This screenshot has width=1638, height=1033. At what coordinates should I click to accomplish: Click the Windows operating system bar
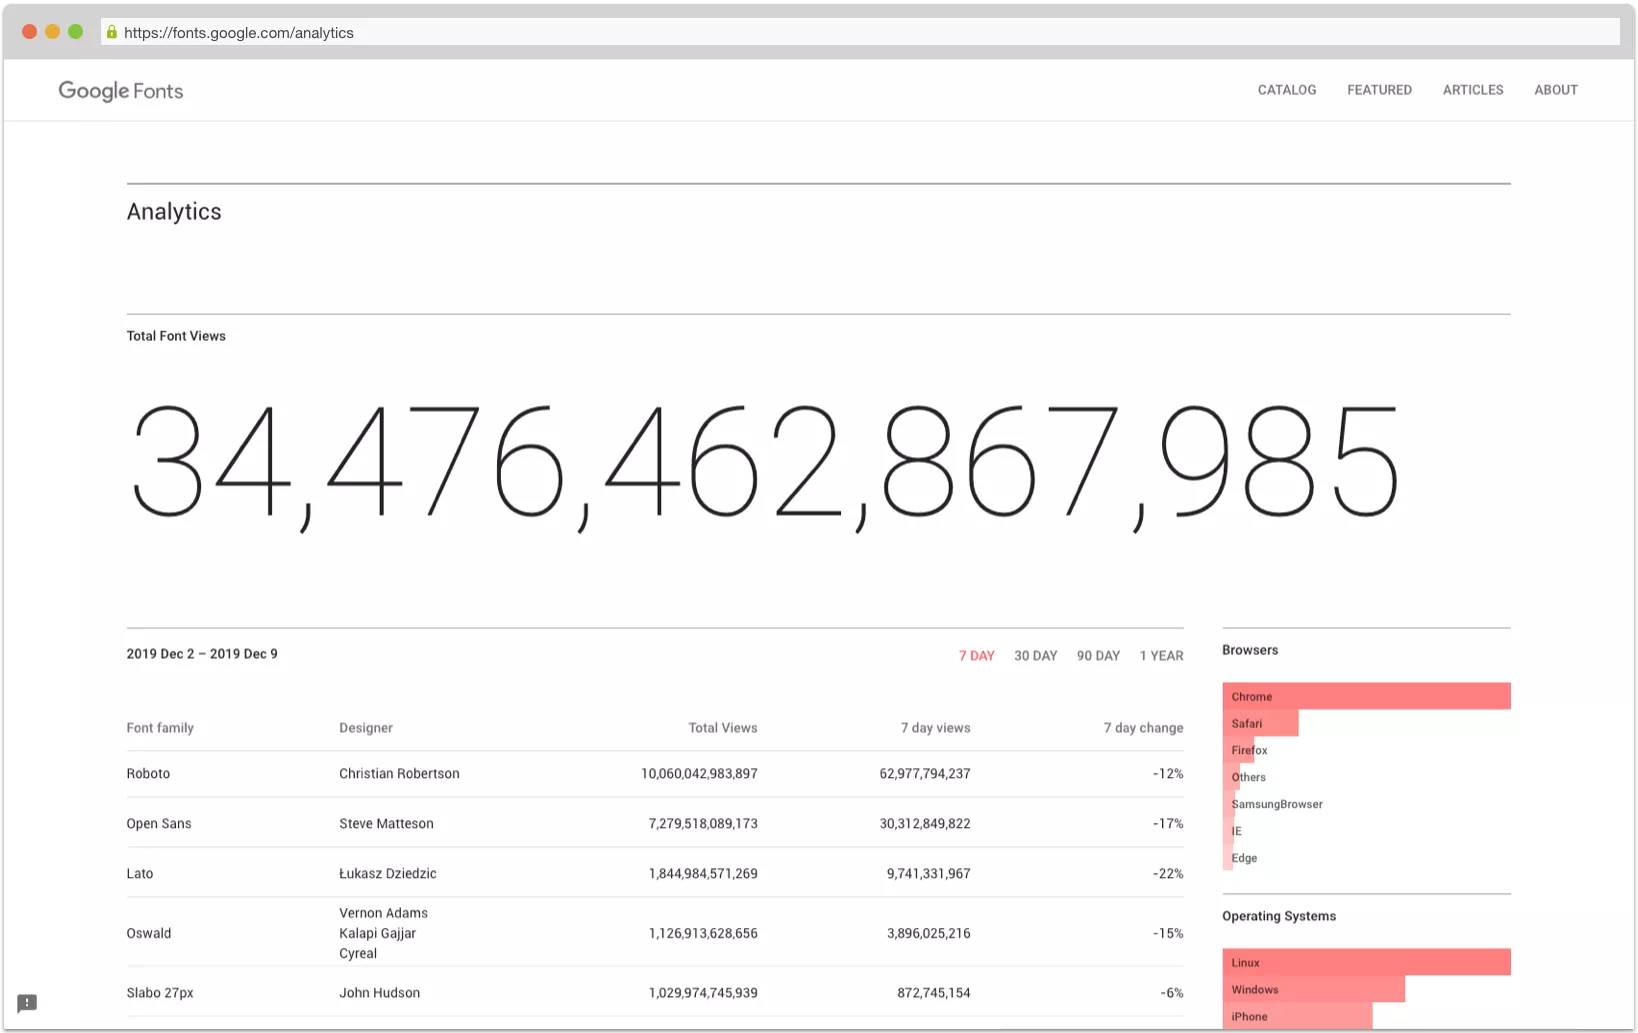1313,990
